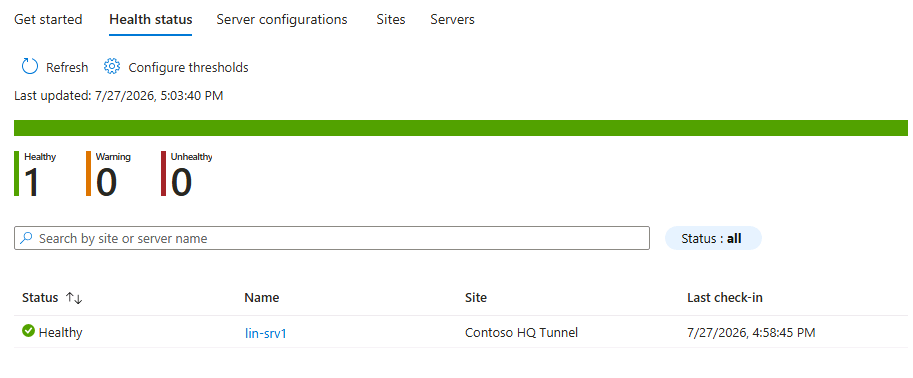Image resolution: width=913 pixels, height=378 pixels.
Task: Open the Status : all filter pill
Action: [x=713, y=238]
